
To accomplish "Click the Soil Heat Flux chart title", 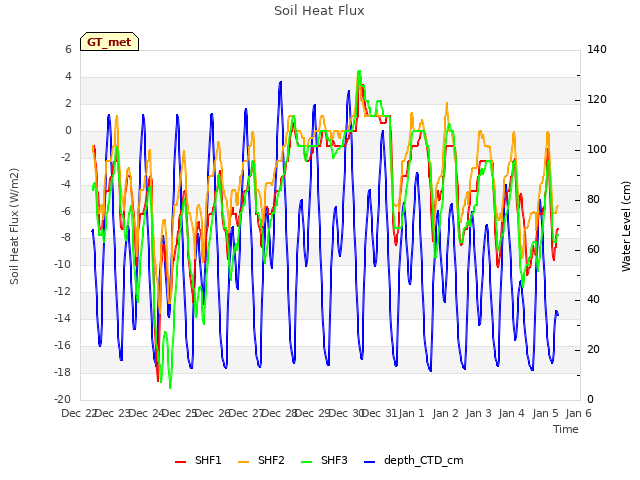I will [x=319, y=11].
